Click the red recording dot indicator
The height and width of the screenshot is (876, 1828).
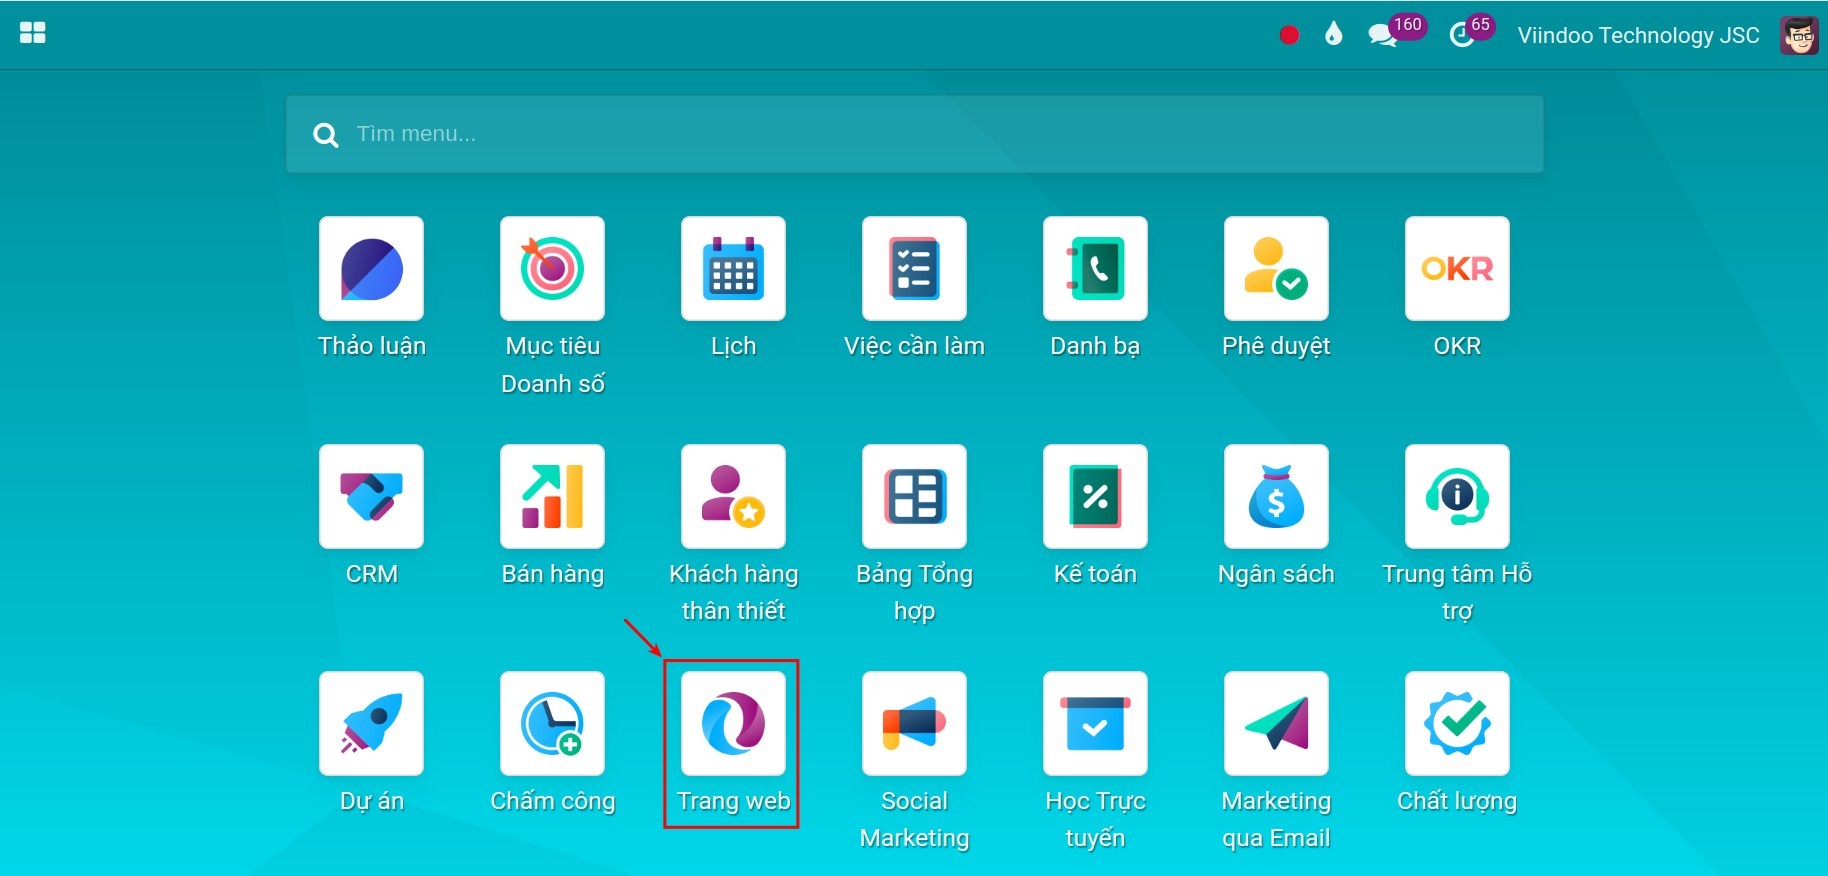[x=1289, y=35]
